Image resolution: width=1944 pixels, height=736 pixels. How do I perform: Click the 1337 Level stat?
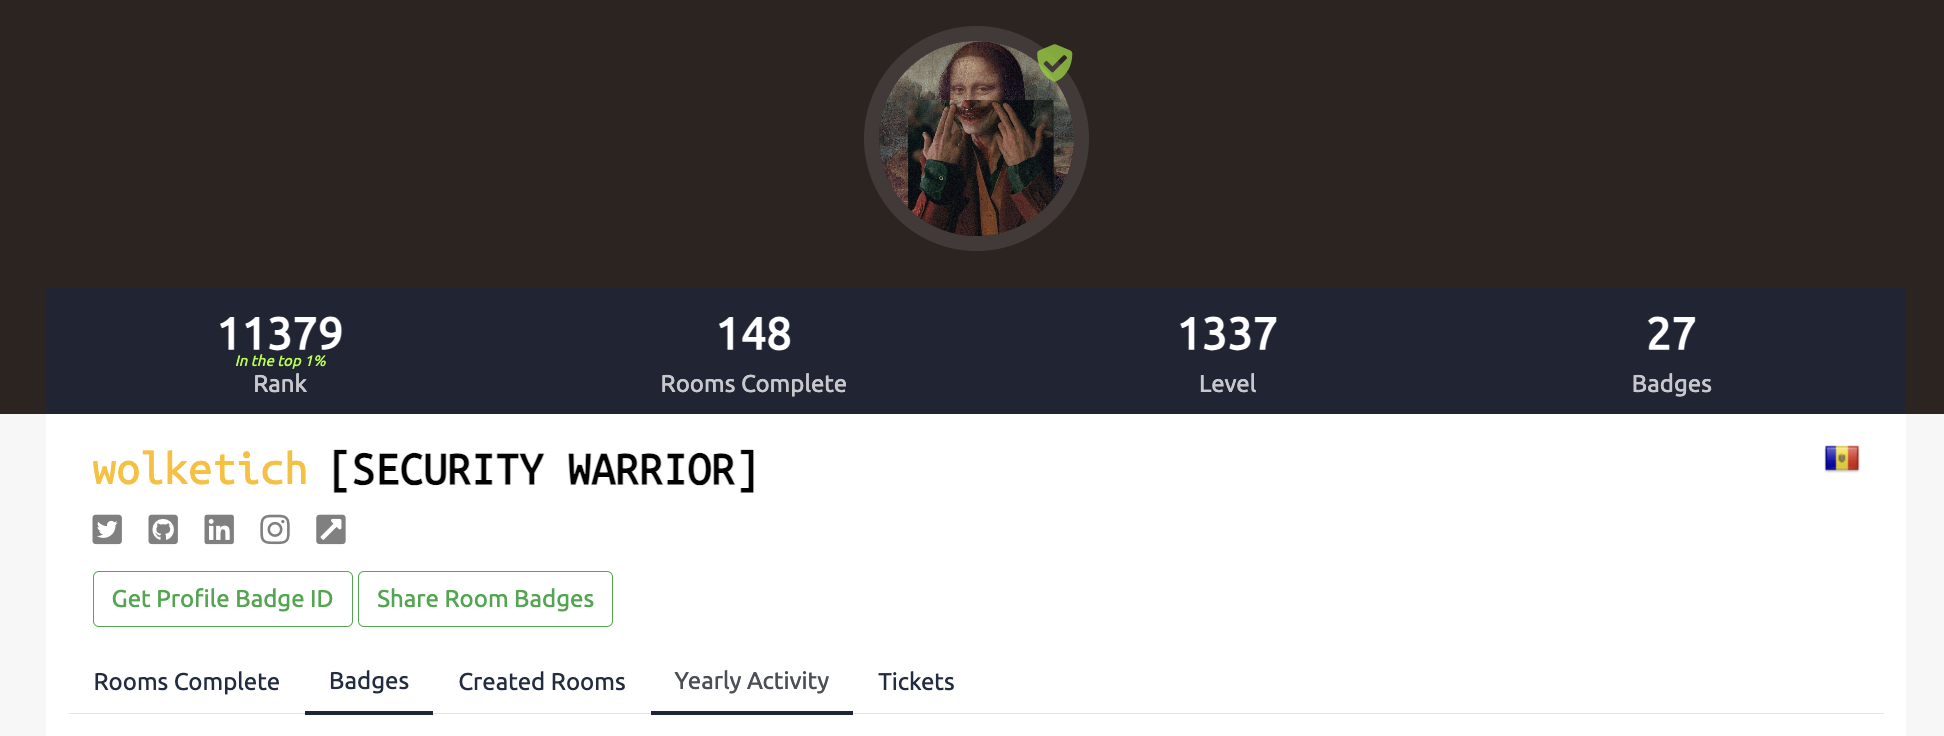coord(1228,353)
